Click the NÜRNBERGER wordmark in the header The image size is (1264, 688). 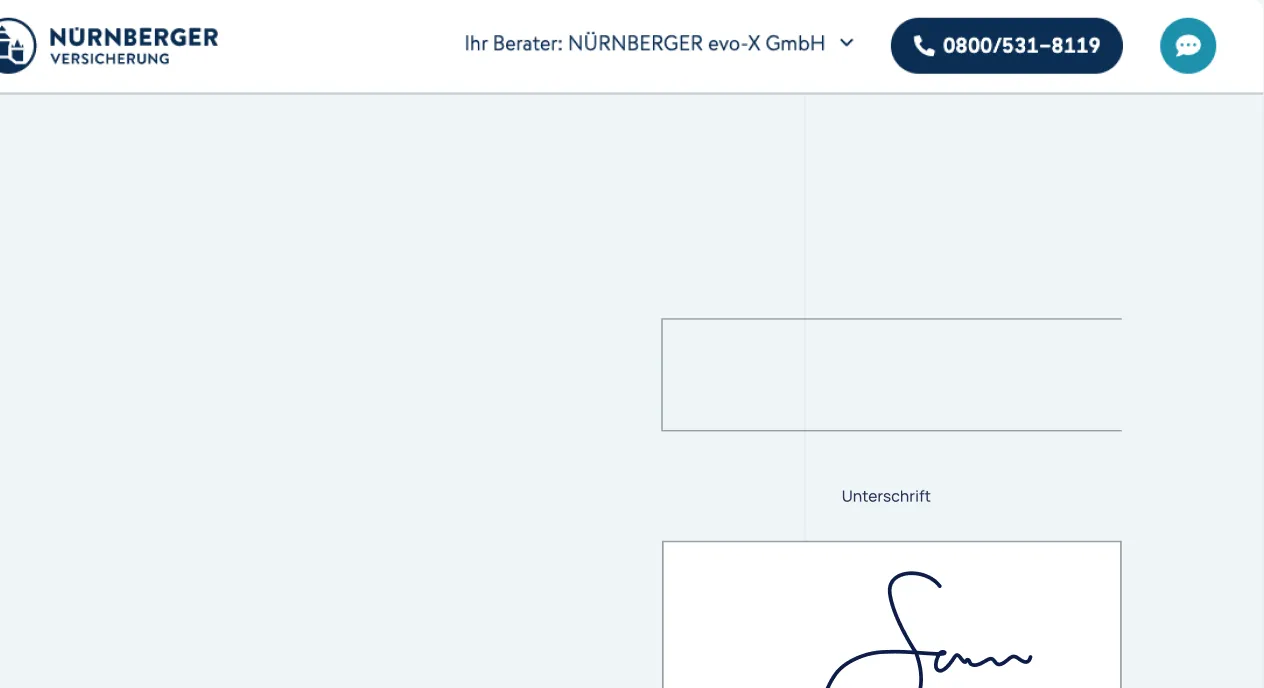coord(133,37)
